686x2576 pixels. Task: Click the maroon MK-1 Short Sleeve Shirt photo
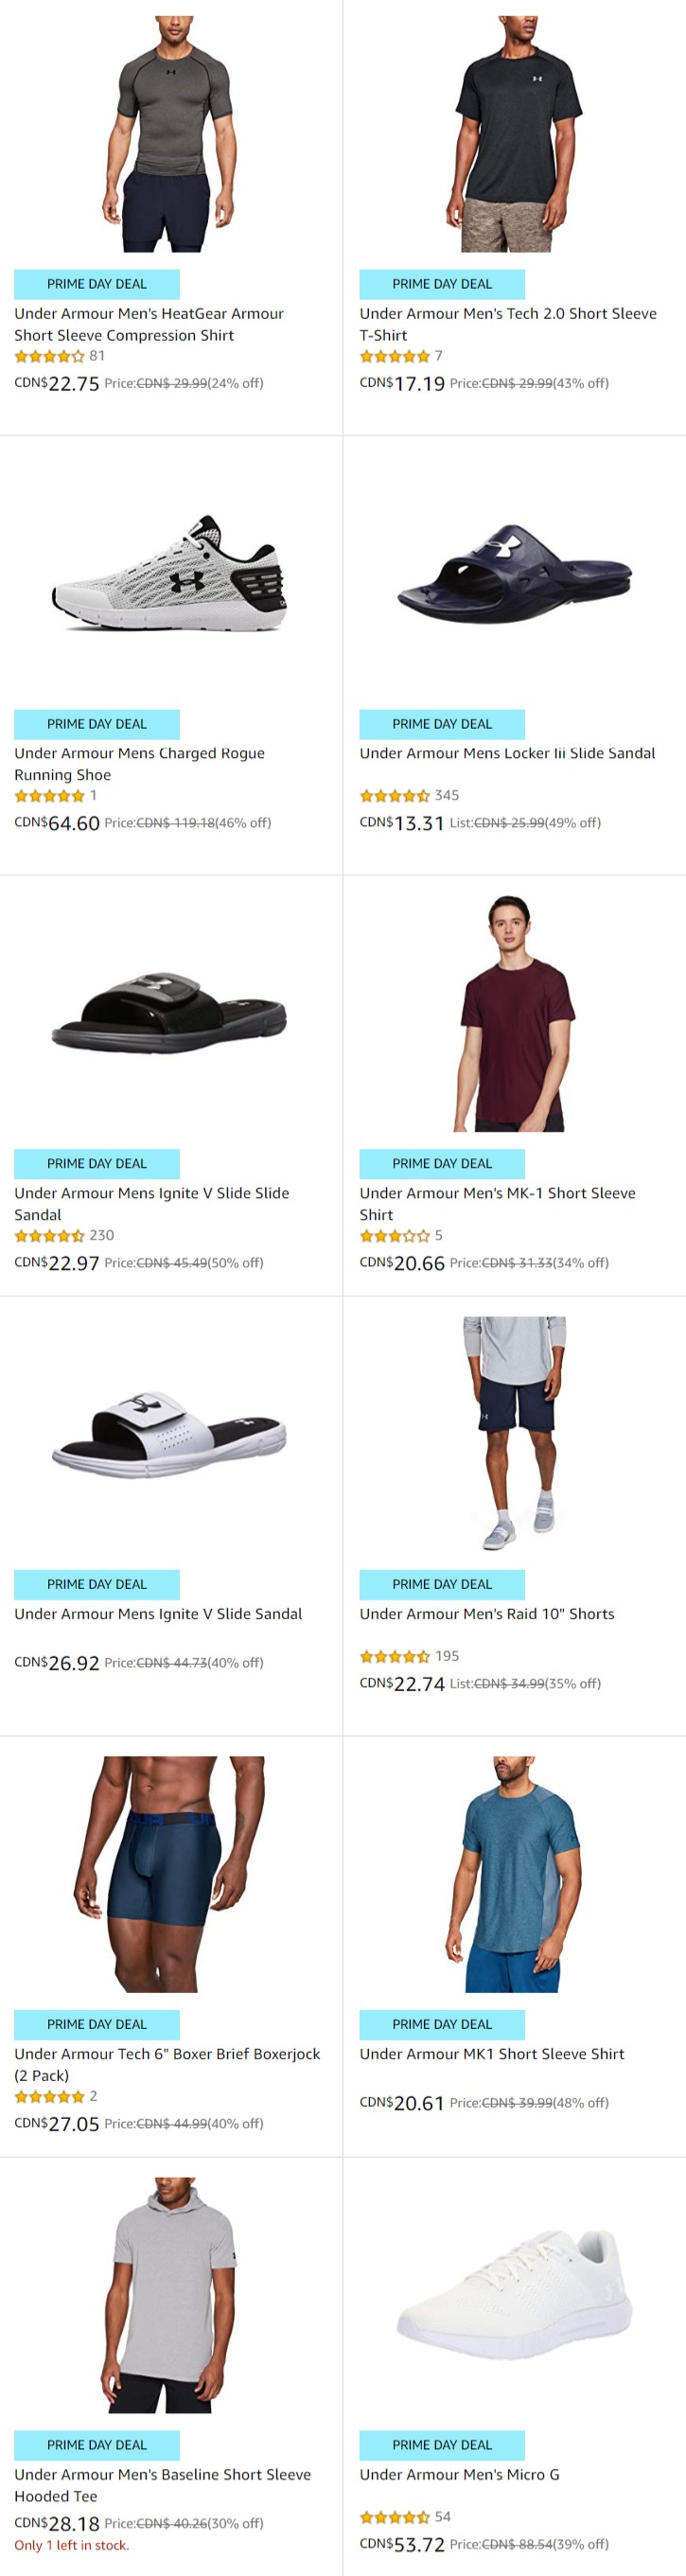tap(514, 1013)
